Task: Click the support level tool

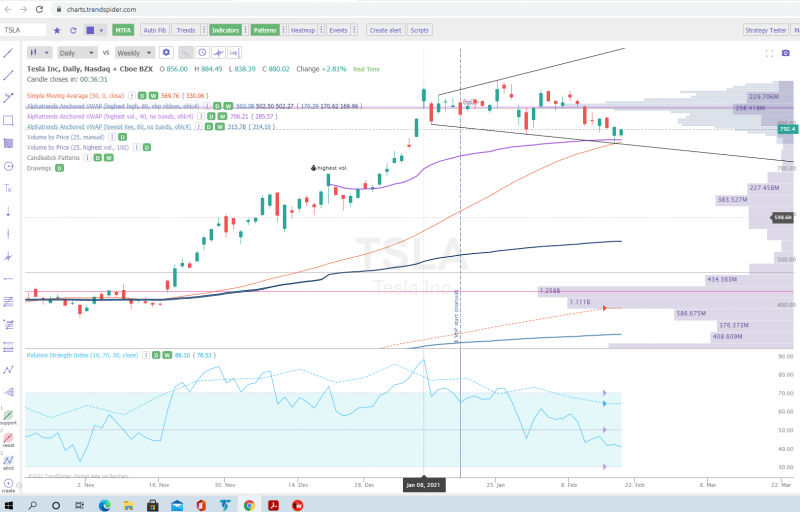Action: click(x=8, y=417)
